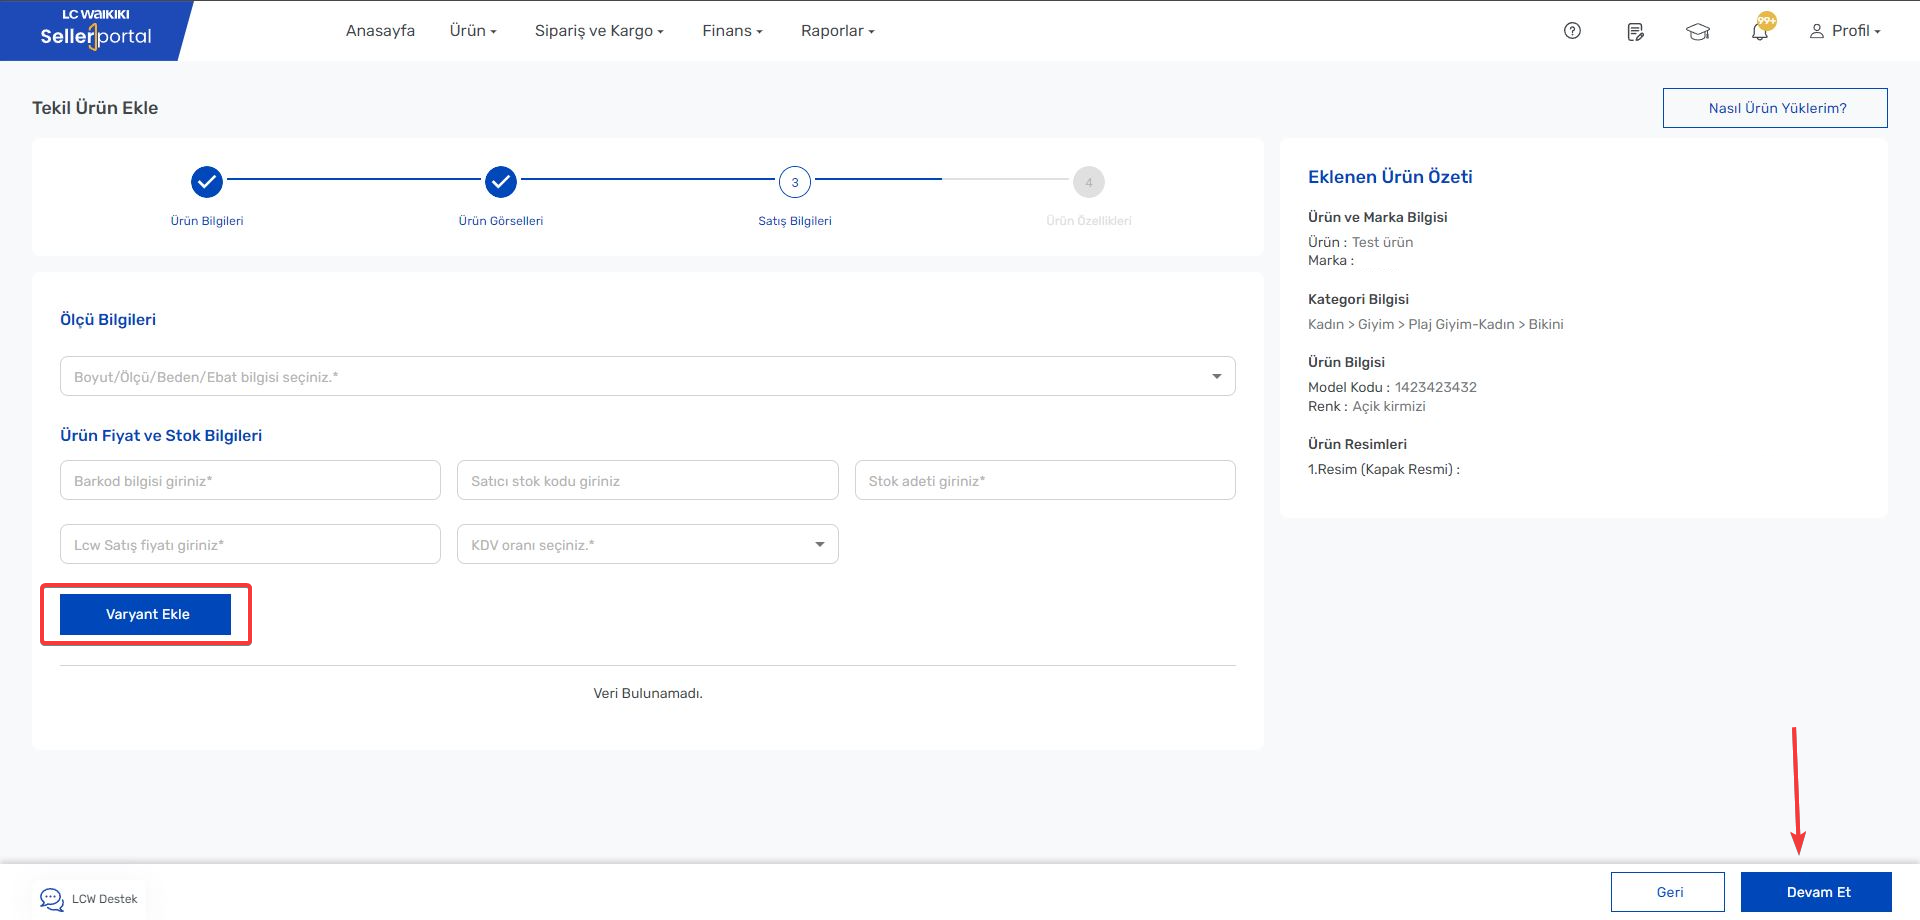The height and width of the screenshot is (920, 1920).
Task: Click the Varyant Ekle button
Action: [146, 614]
